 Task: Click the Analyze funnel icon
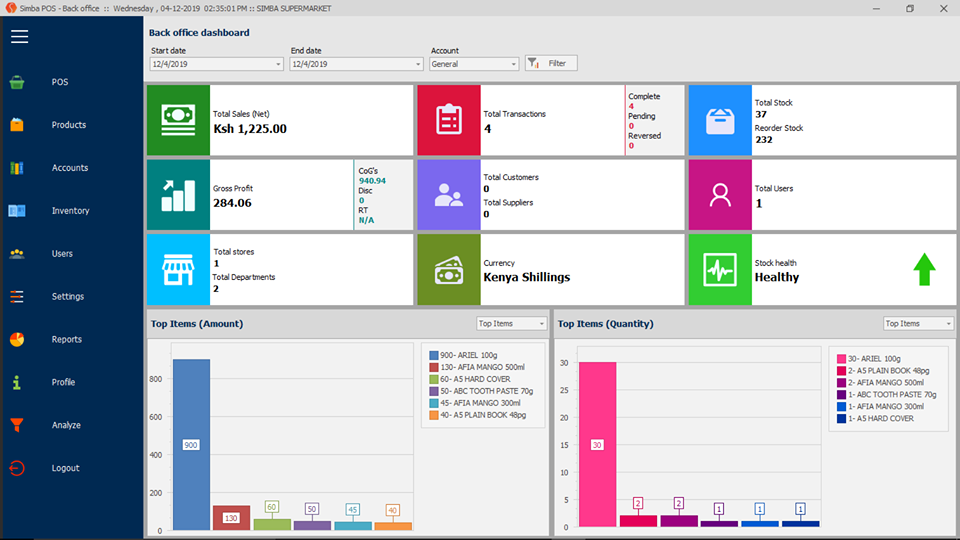click(17, 425)
